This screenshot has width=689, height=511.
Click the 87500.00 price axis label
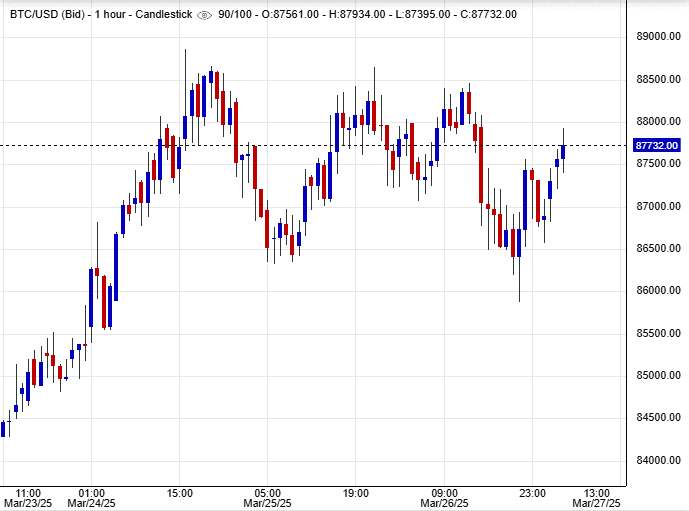pos(658,163)
